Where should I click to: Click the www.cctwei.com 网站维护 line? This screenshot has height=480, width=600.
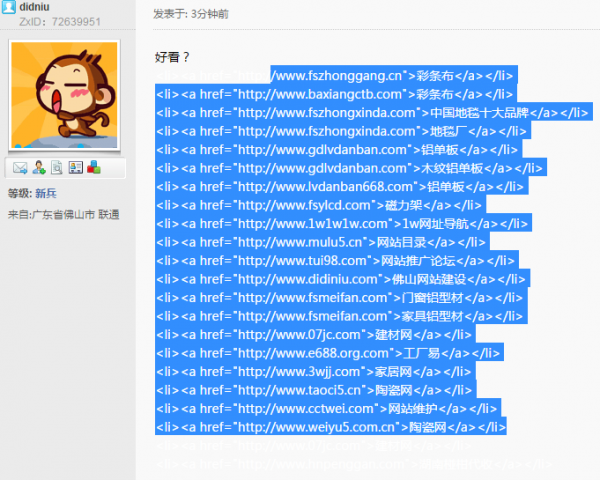pyautogui.click(x=327, y=408)
